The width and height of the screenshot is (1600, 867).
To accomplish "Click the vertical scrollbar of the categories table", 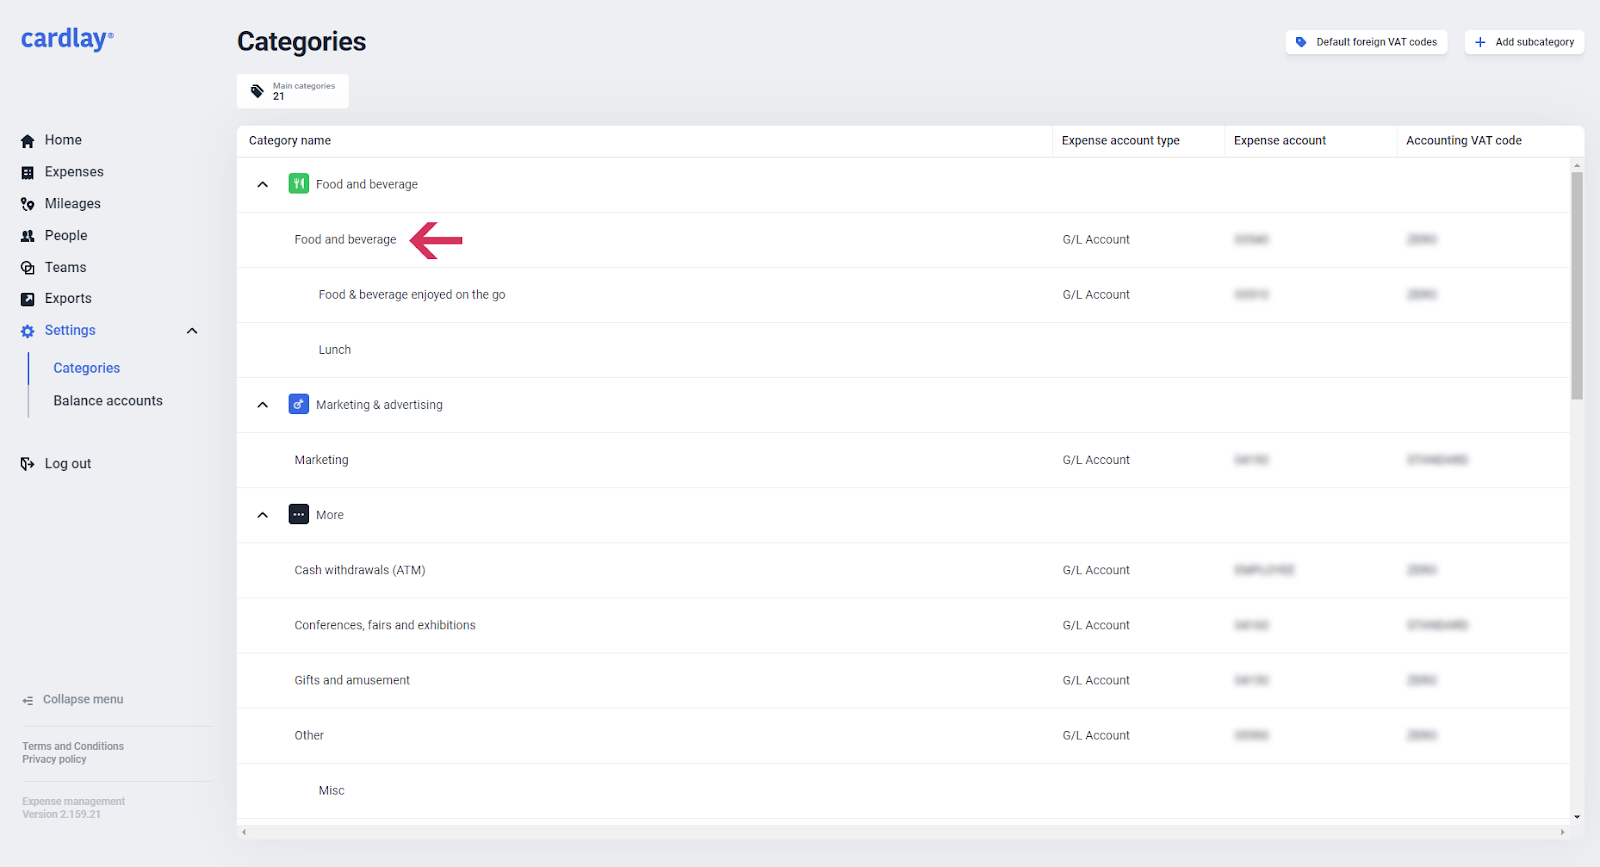I will click(x=1577, y=286).
